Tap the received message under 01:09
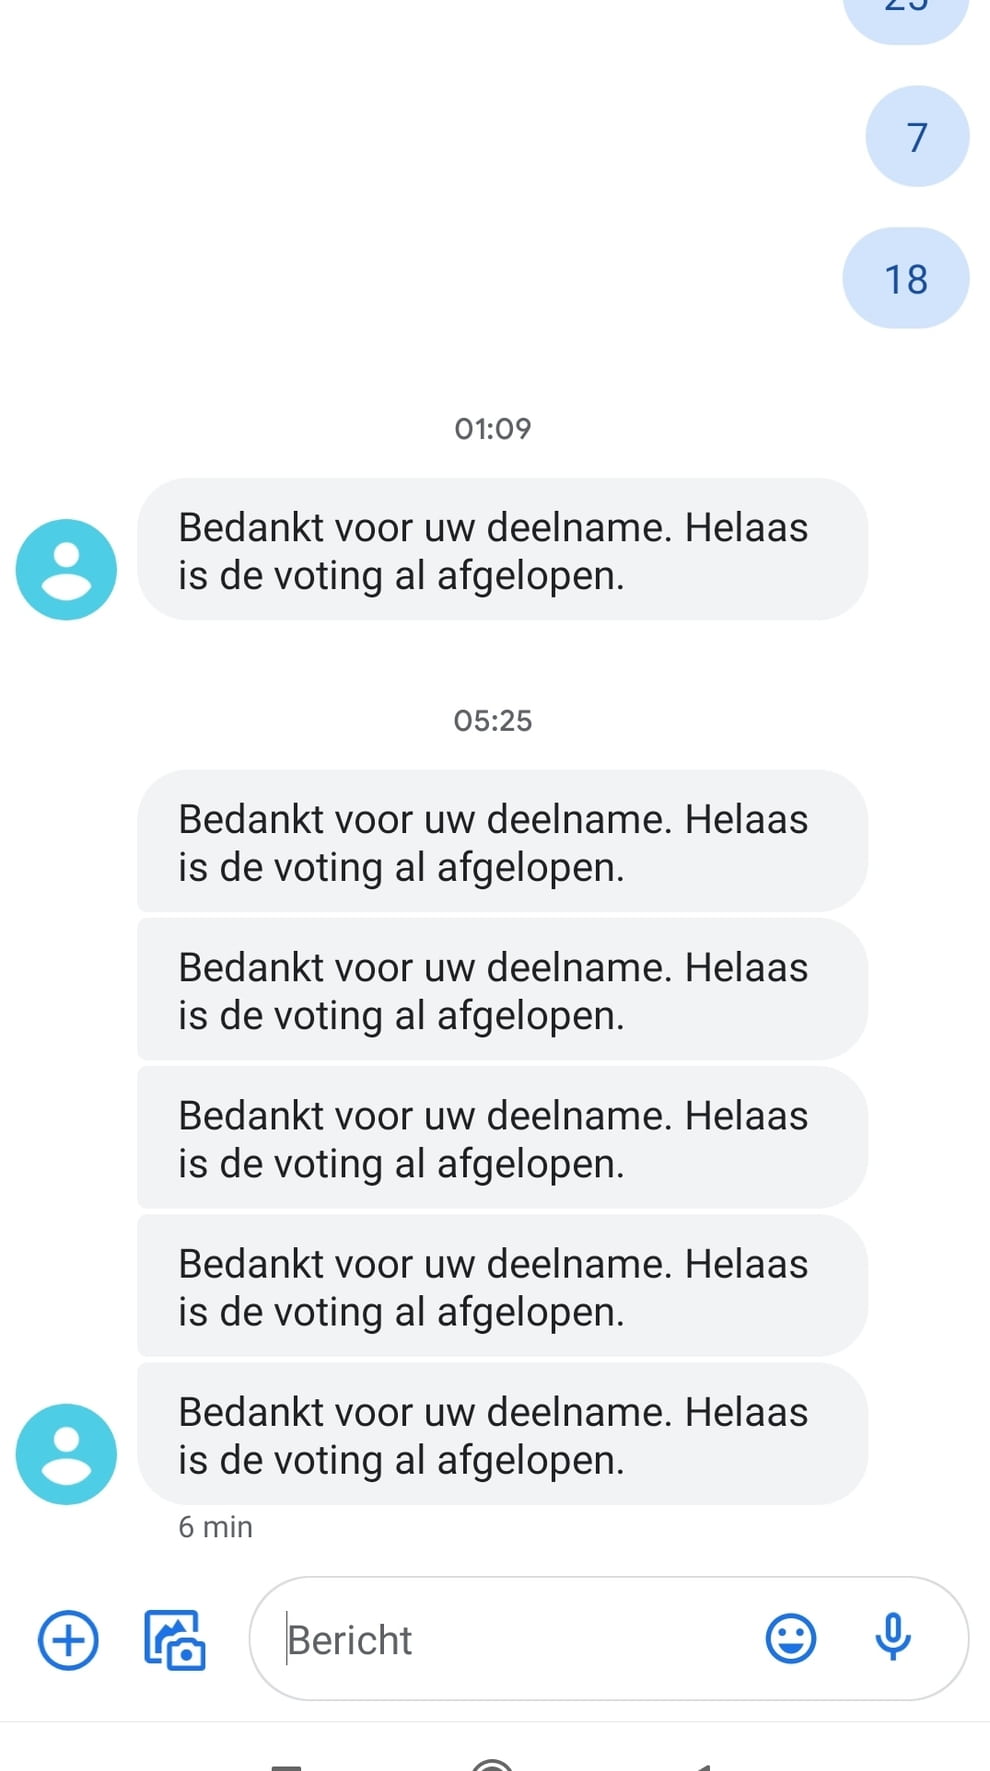990x1771 pixels. pyautogui.click(x=502, y=550)
